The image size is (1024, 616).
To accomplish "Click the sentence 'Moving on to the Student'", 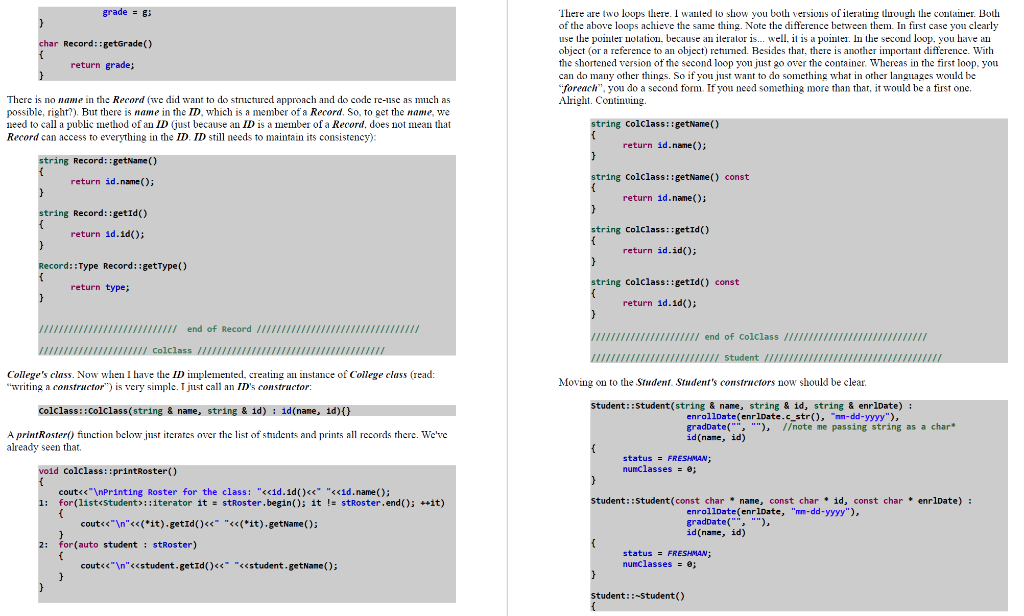I will click(712, 383).
